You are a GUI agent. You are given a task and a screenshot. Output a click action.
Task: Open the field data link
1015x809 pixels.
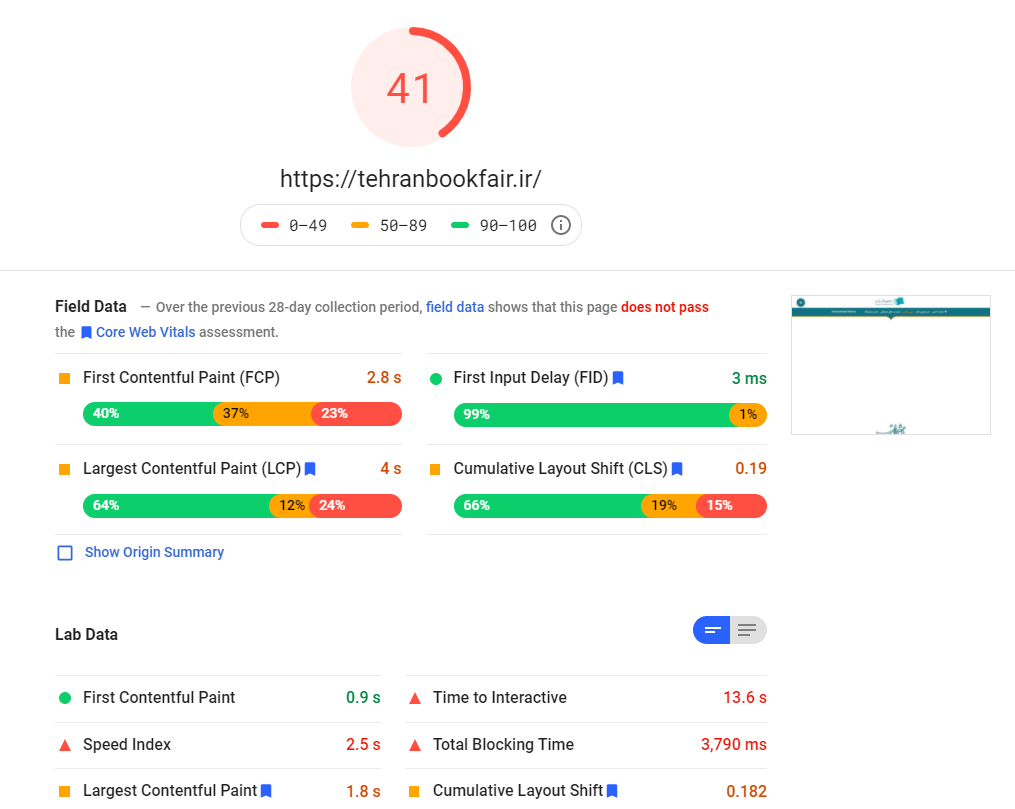(x=455, y=307)
